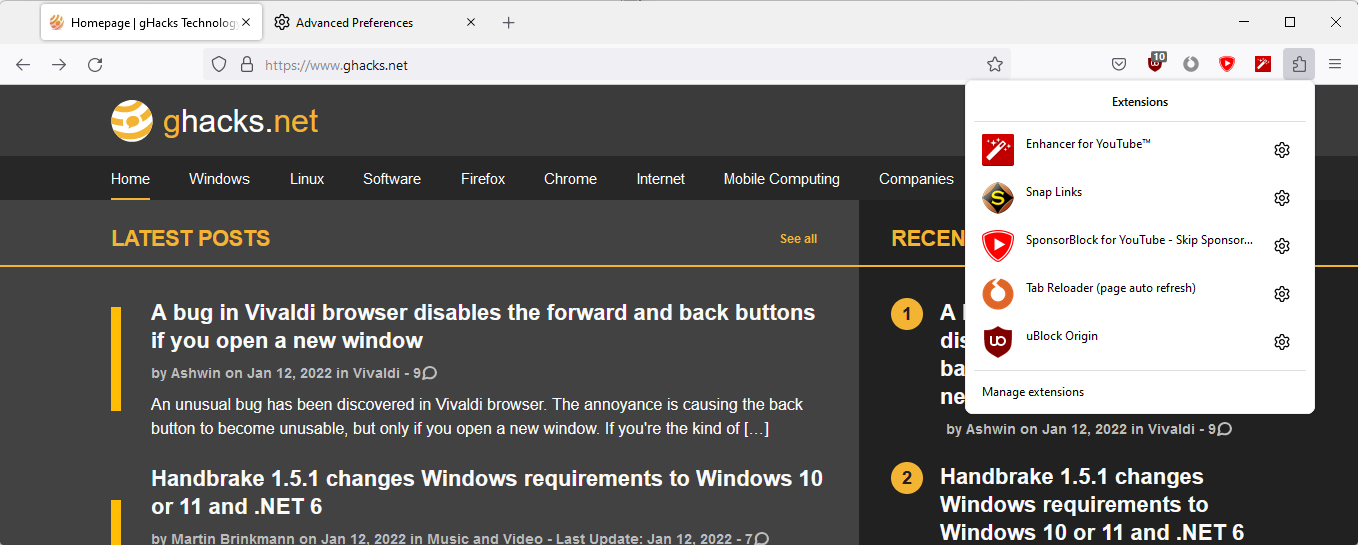This screenshot has height=545, width=1358.
Task: Click the LATEST POSTS heading
Action: (x=191, y=239)
